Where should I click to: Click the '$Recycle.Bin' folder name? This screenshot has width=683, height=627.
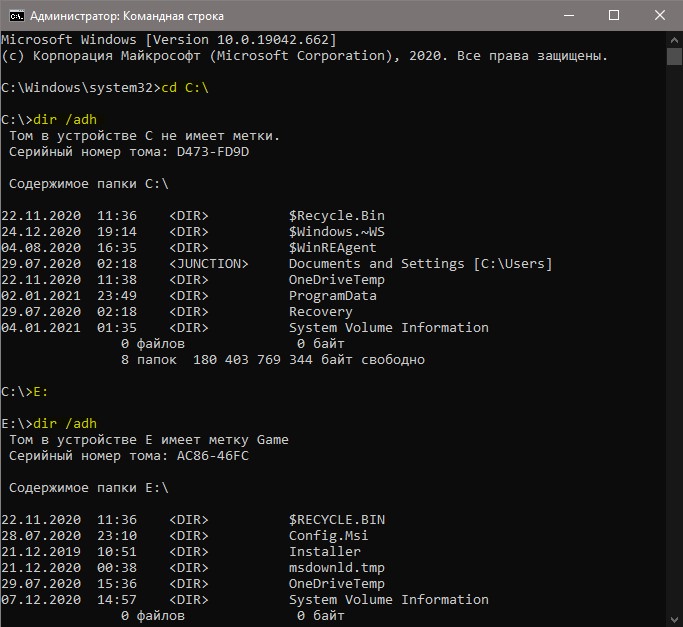(x=337, y=216)
